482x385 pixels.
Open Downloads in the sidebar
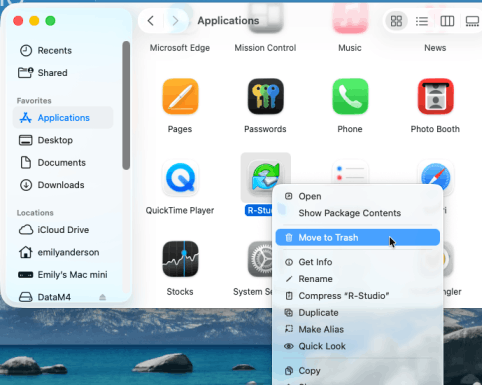(x=63, y=185)
